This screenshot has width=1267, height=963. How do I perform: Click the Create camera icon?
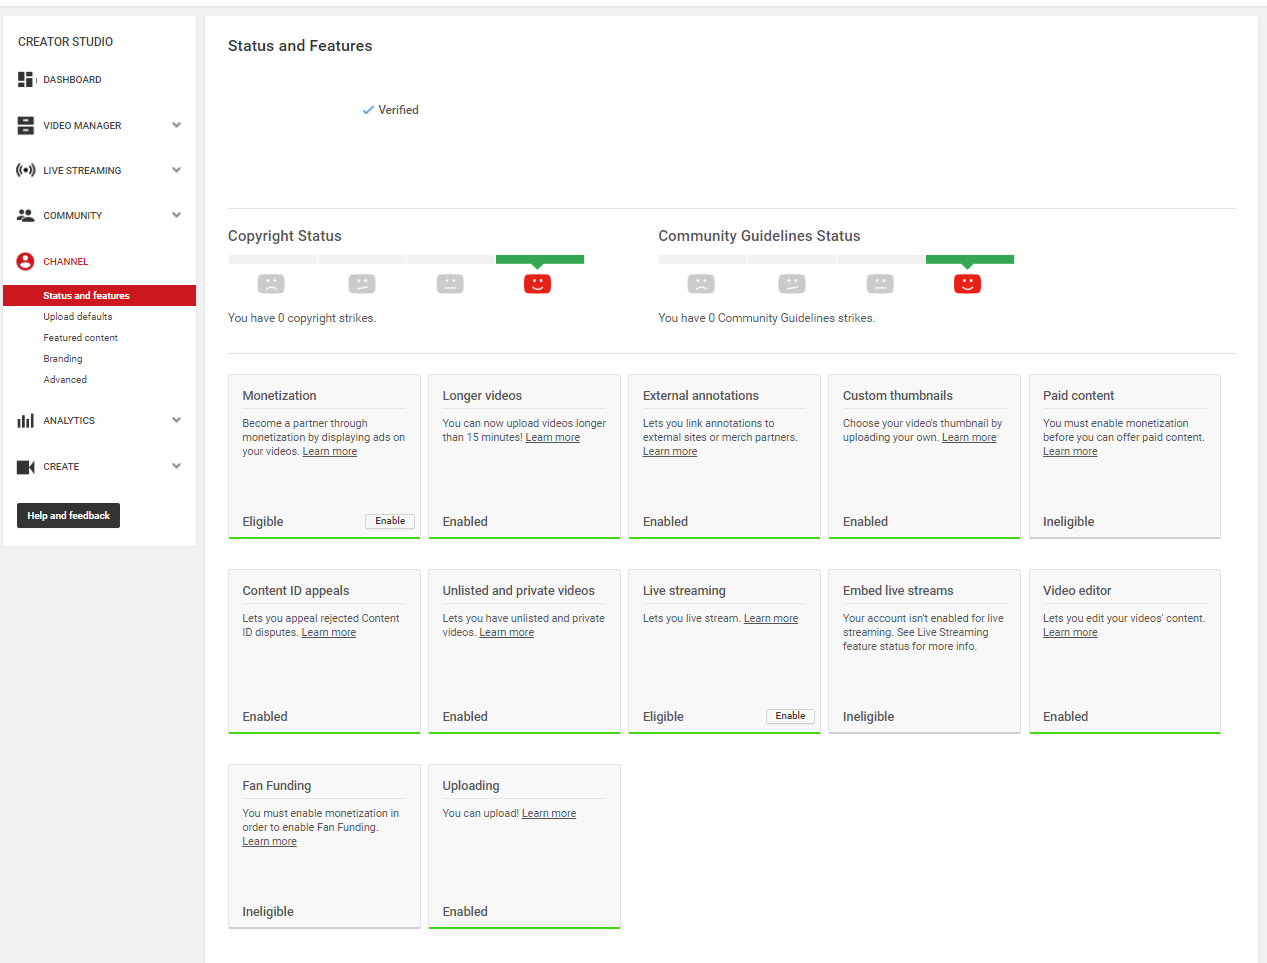[x=26, y=467]
